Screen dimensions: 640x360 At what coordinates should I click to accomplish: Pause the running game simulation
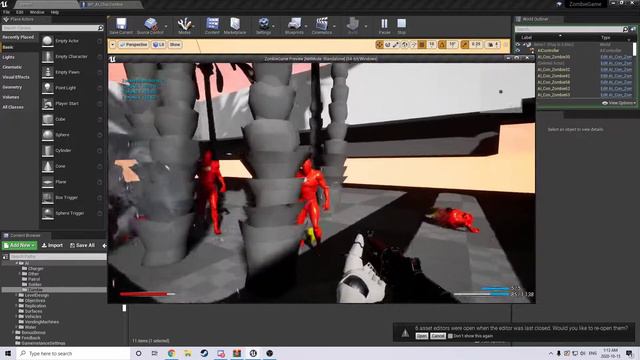click(384, 25)
